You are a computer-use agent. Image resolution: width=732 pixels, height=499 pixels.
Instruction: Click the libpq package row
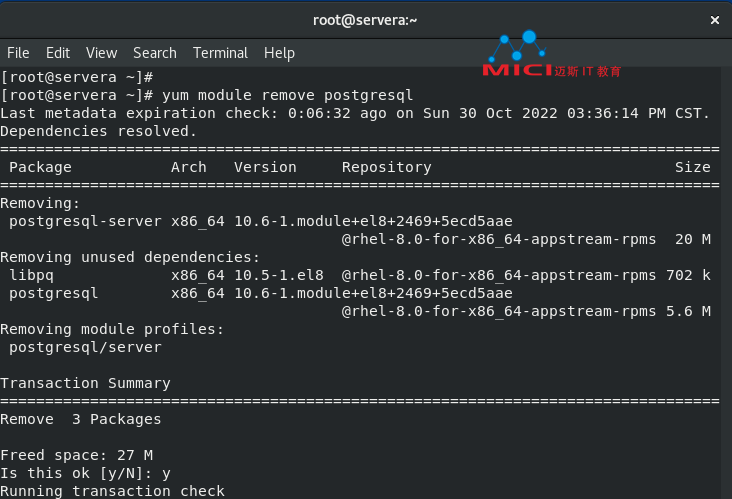(360, 275)
